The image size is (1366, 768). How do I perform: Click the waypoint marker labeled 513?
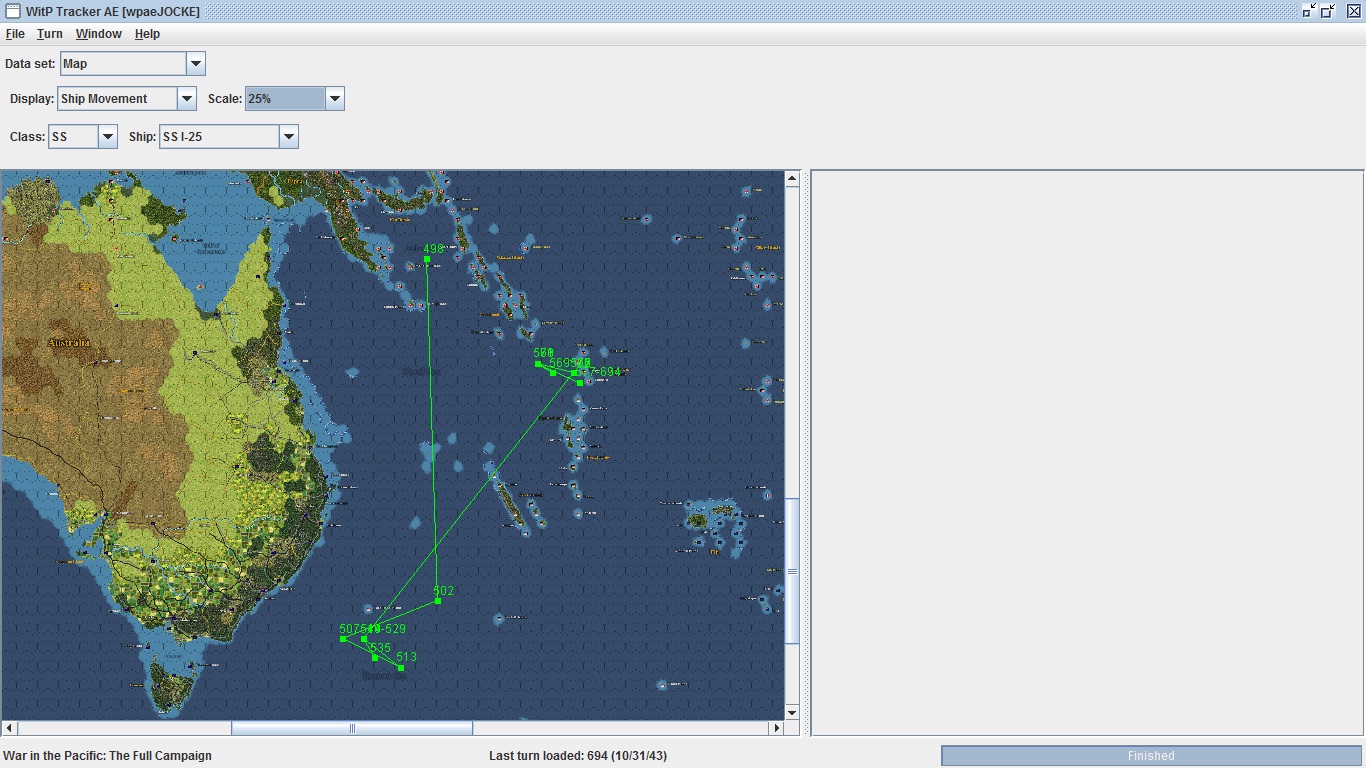click(401, 668)
